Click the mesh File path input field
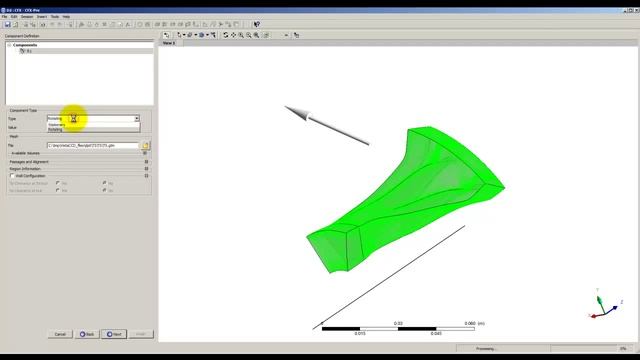640x360 pixels. (x=93, y=145)
